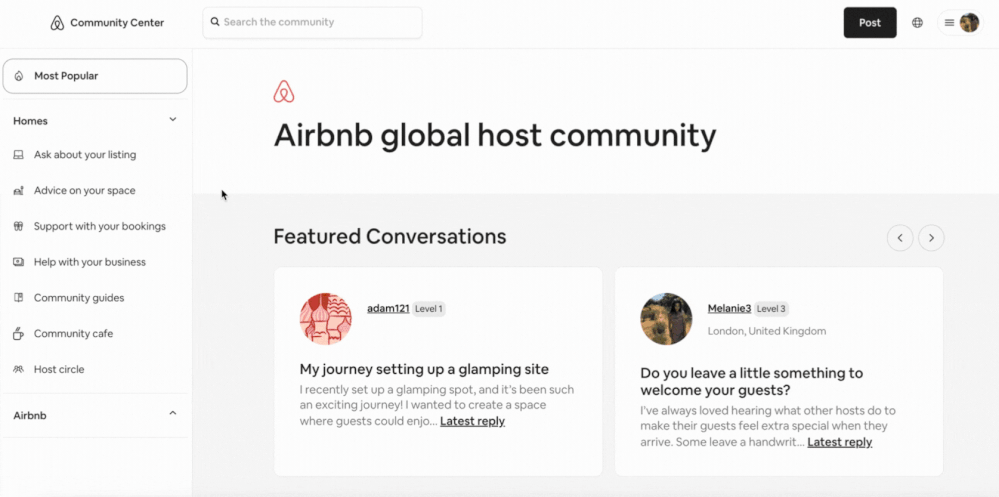The height and width of the screenshot is (497, 999).
Task: Click the Airbnb logo in header
Action: click(x=57, y=23)
